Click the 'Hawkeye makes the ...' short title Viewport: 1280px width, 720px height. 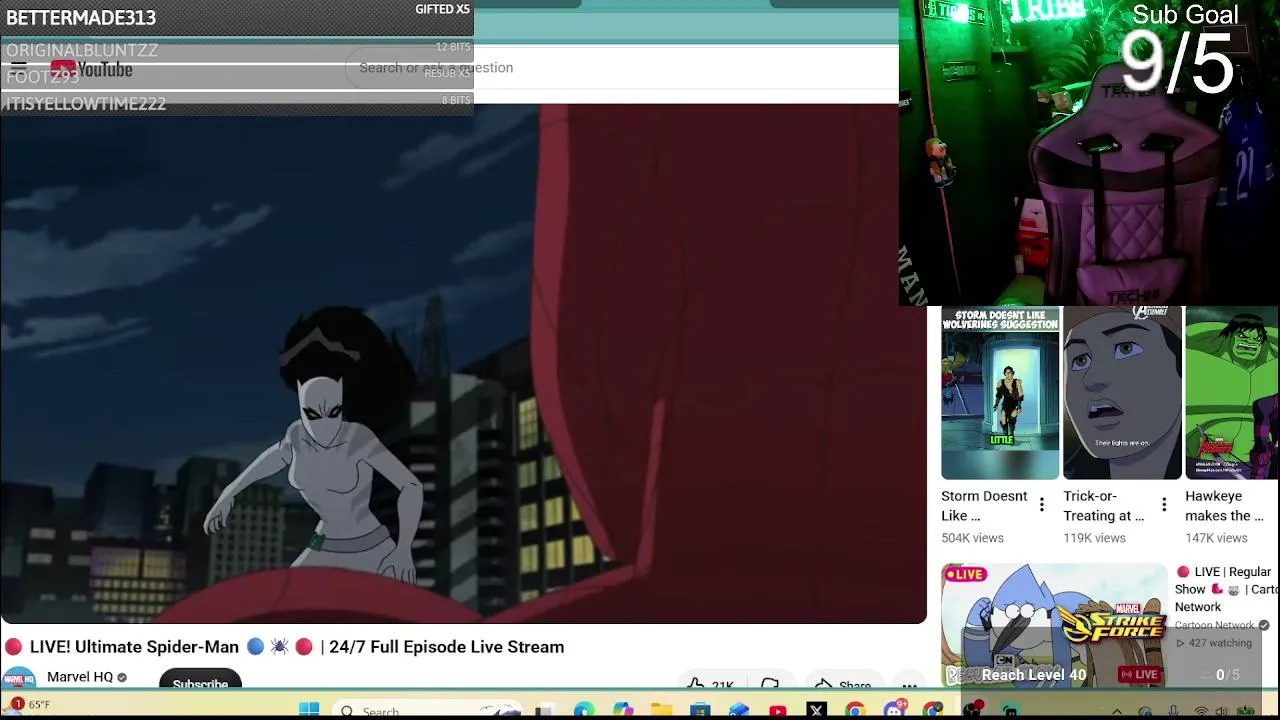coord(1225,506)
